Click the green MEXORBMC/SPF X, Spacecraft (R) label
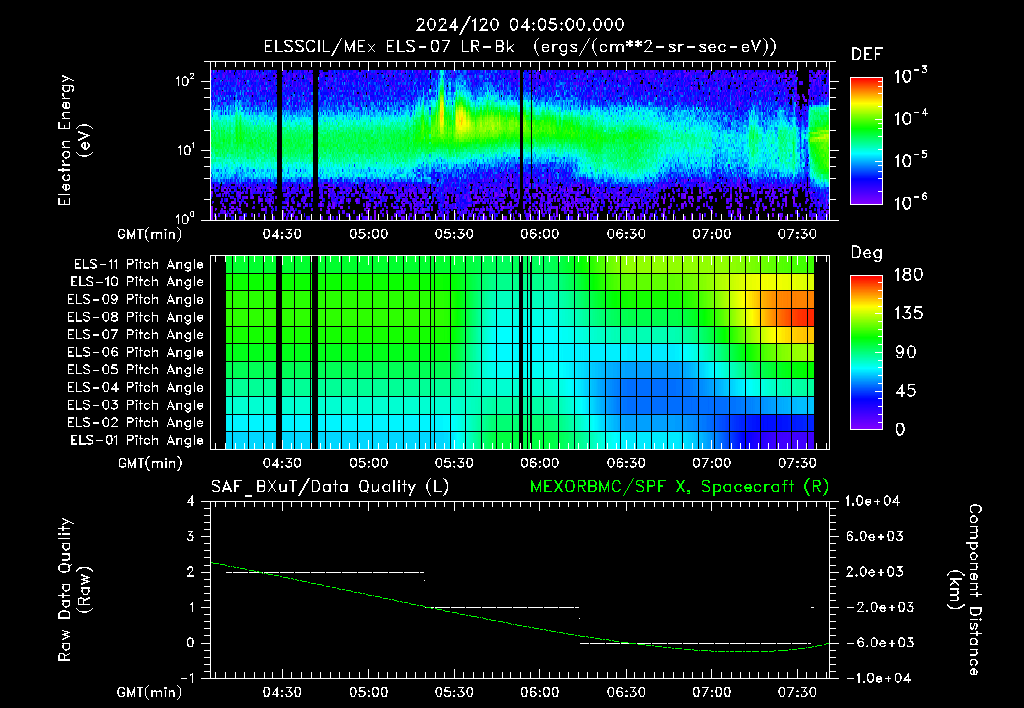 click(x=679, y=487)
